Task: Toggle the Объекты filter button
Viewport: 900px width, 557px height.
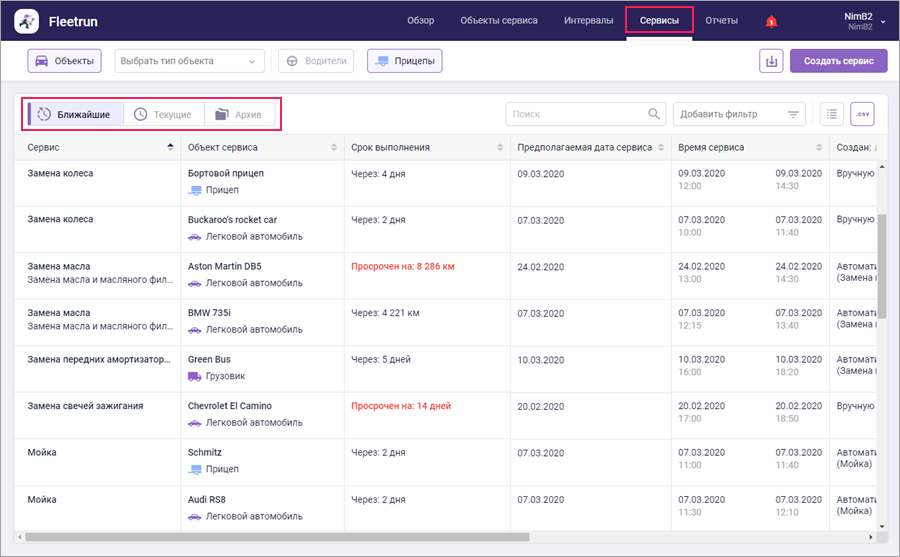Action: (64, 61)
